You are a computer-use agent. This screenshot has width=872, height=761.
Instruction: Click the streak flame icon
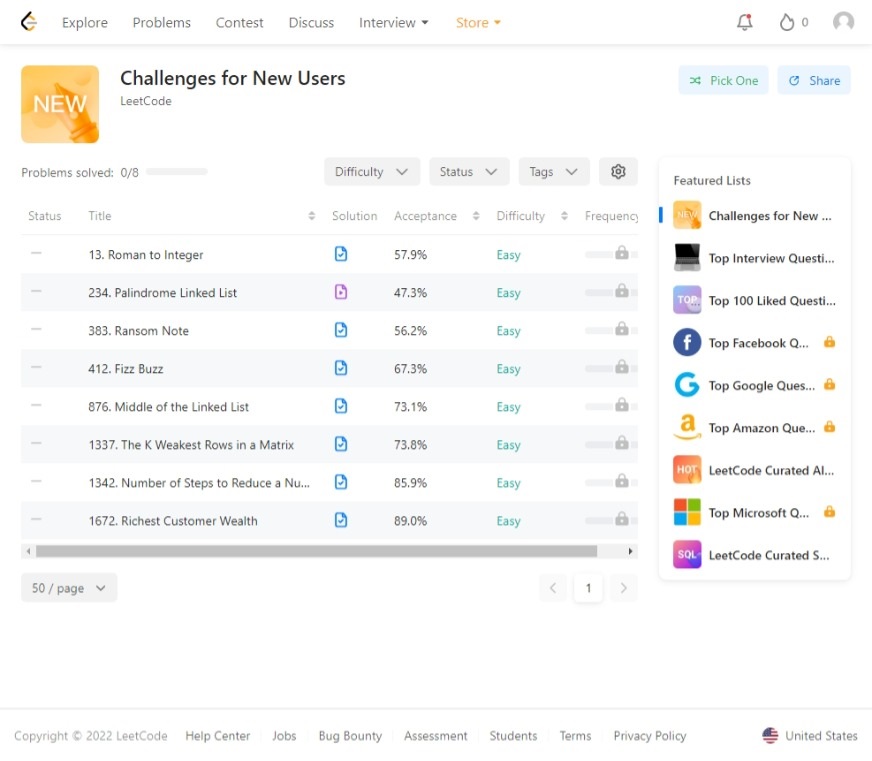click(x=786, y=22)
